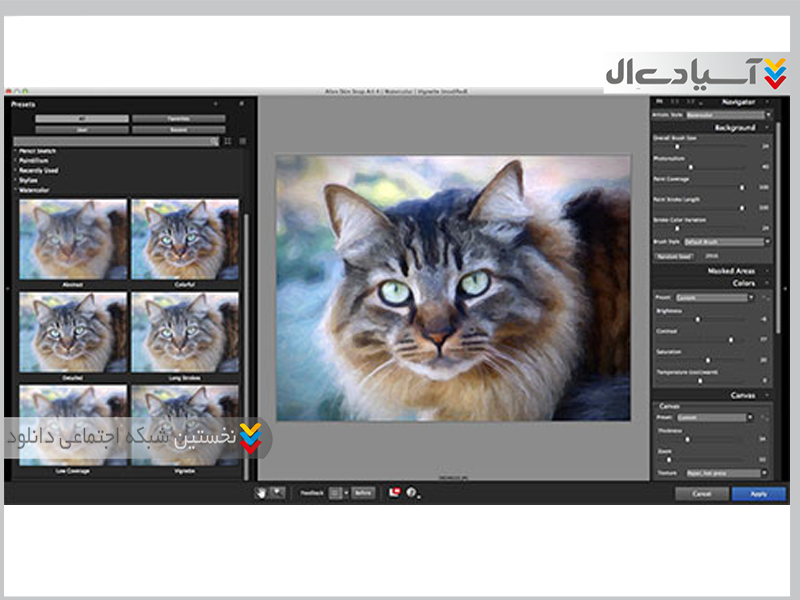Image resolution: width=800 pixels, height=600 pixels.
Task: Close the Presets panel
Action: point(241,103)
